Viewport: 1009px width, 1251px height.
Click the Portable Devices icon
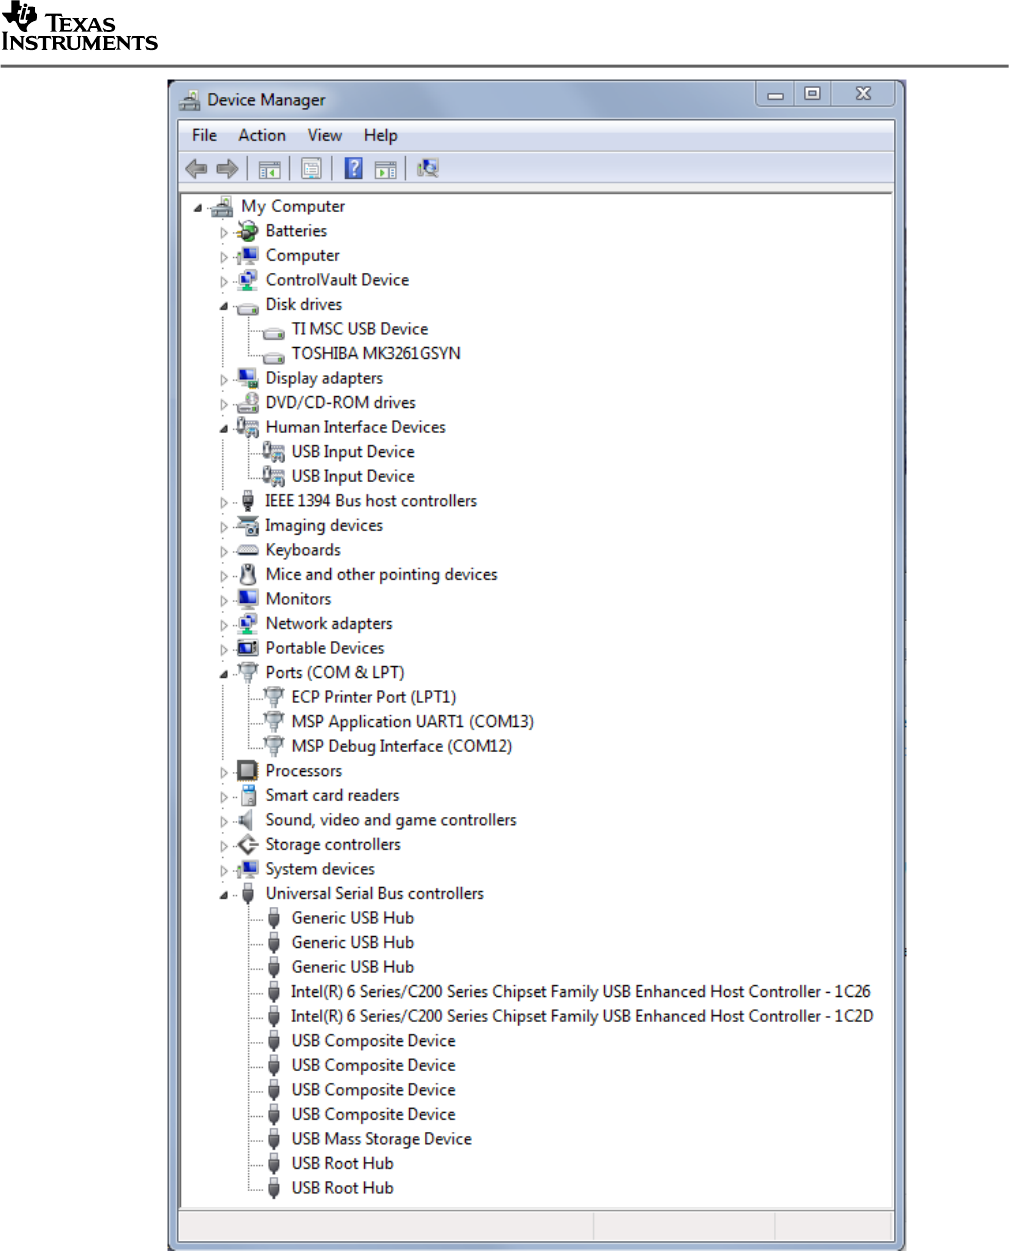pyautogui.click(x=247, y=648)
